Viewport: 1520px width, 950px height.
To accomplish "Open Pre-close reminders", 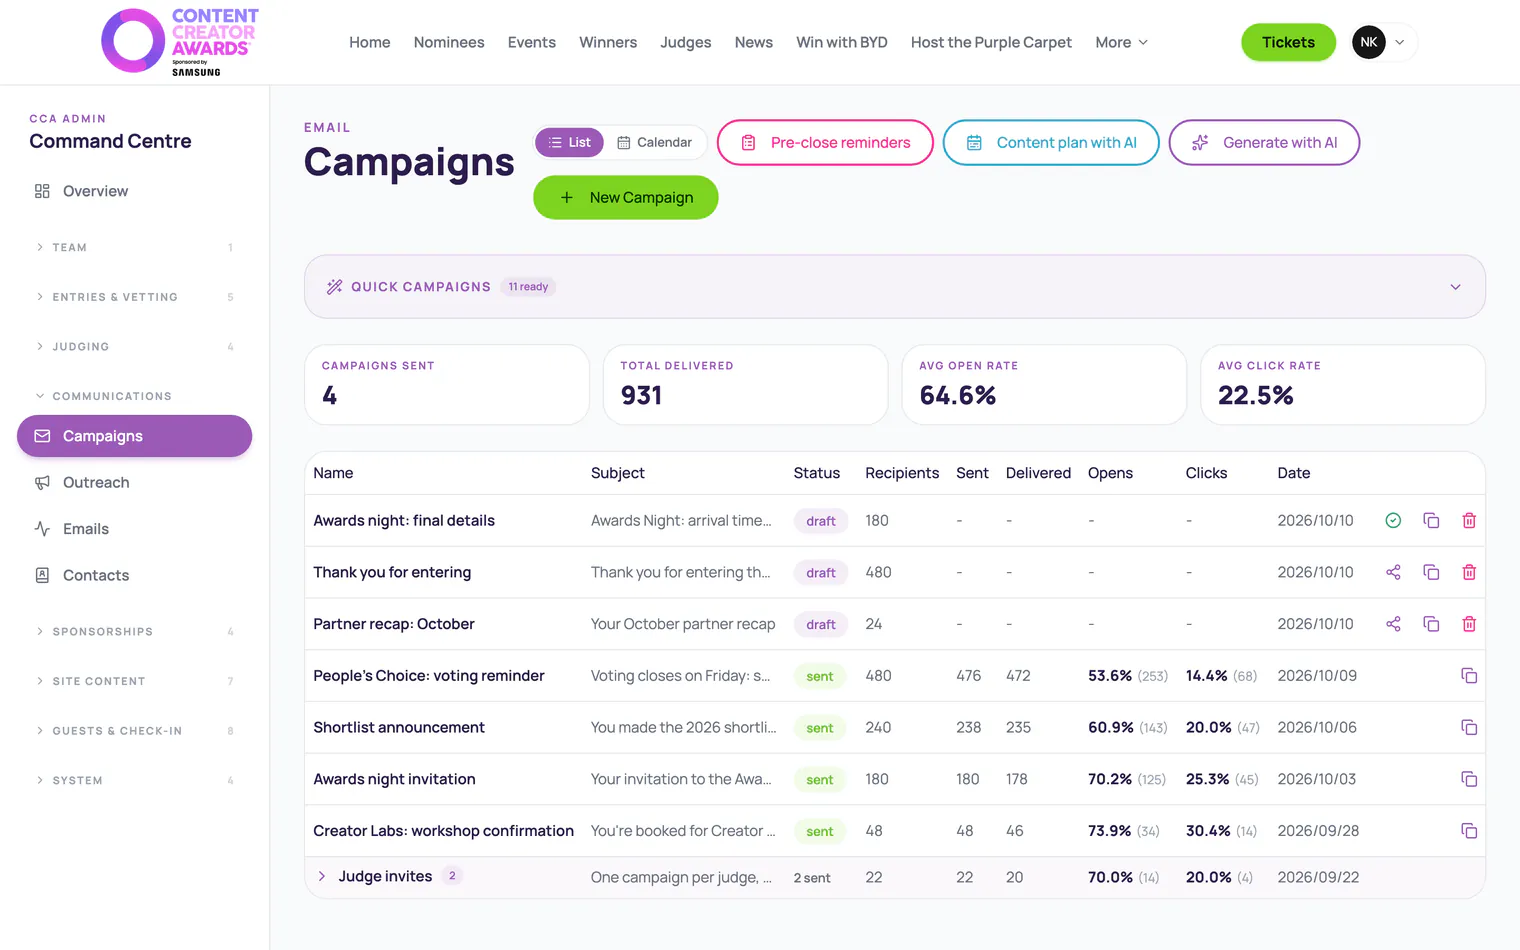I will [825, 142].
